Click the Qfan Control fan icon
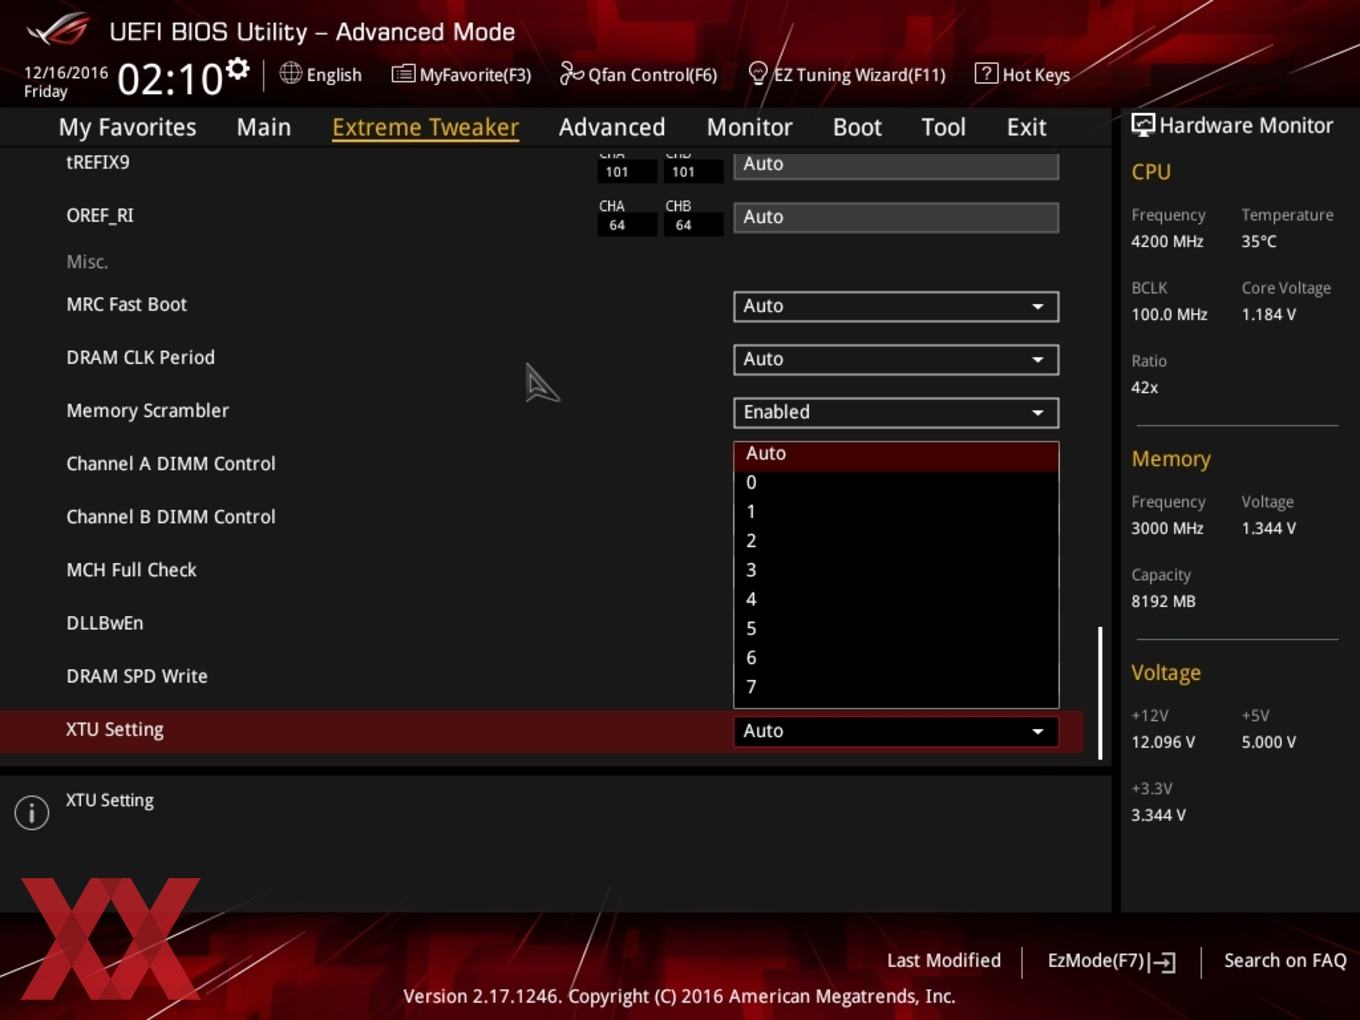The height and width of the screenshot is (1020, 1360). [x=571, y=73]
